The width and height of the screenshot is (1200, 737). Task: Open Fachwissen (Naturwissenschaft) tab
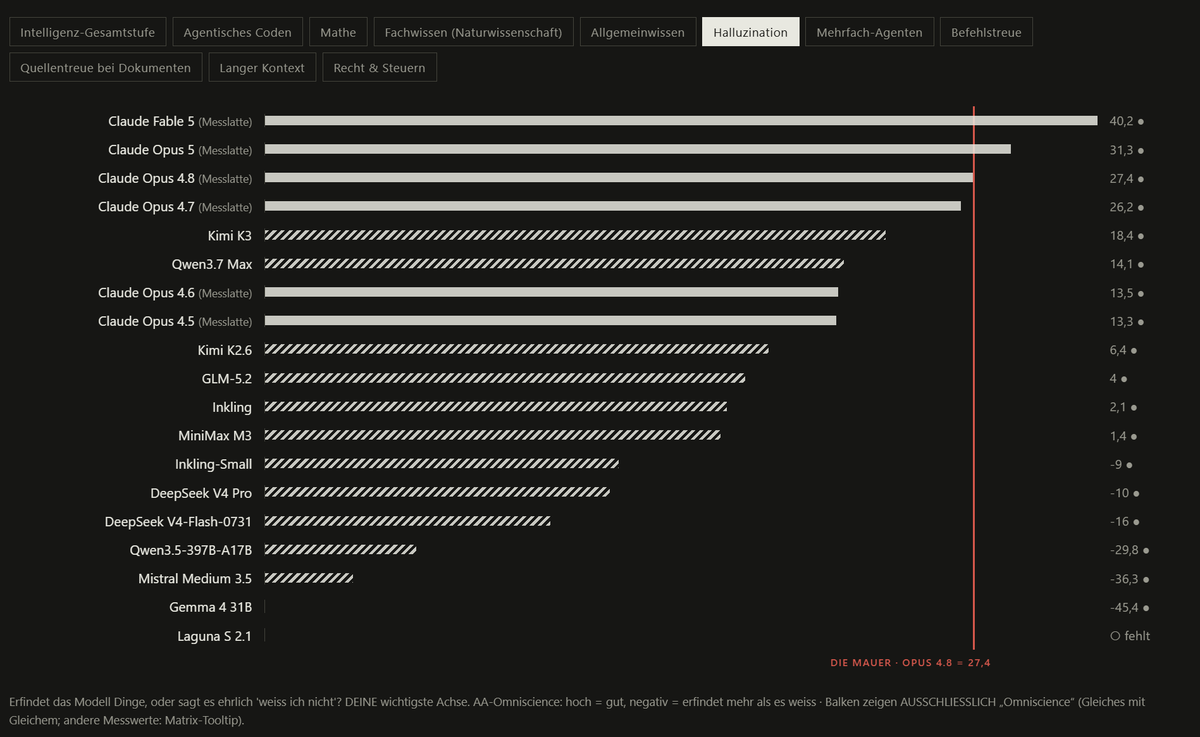473,32
